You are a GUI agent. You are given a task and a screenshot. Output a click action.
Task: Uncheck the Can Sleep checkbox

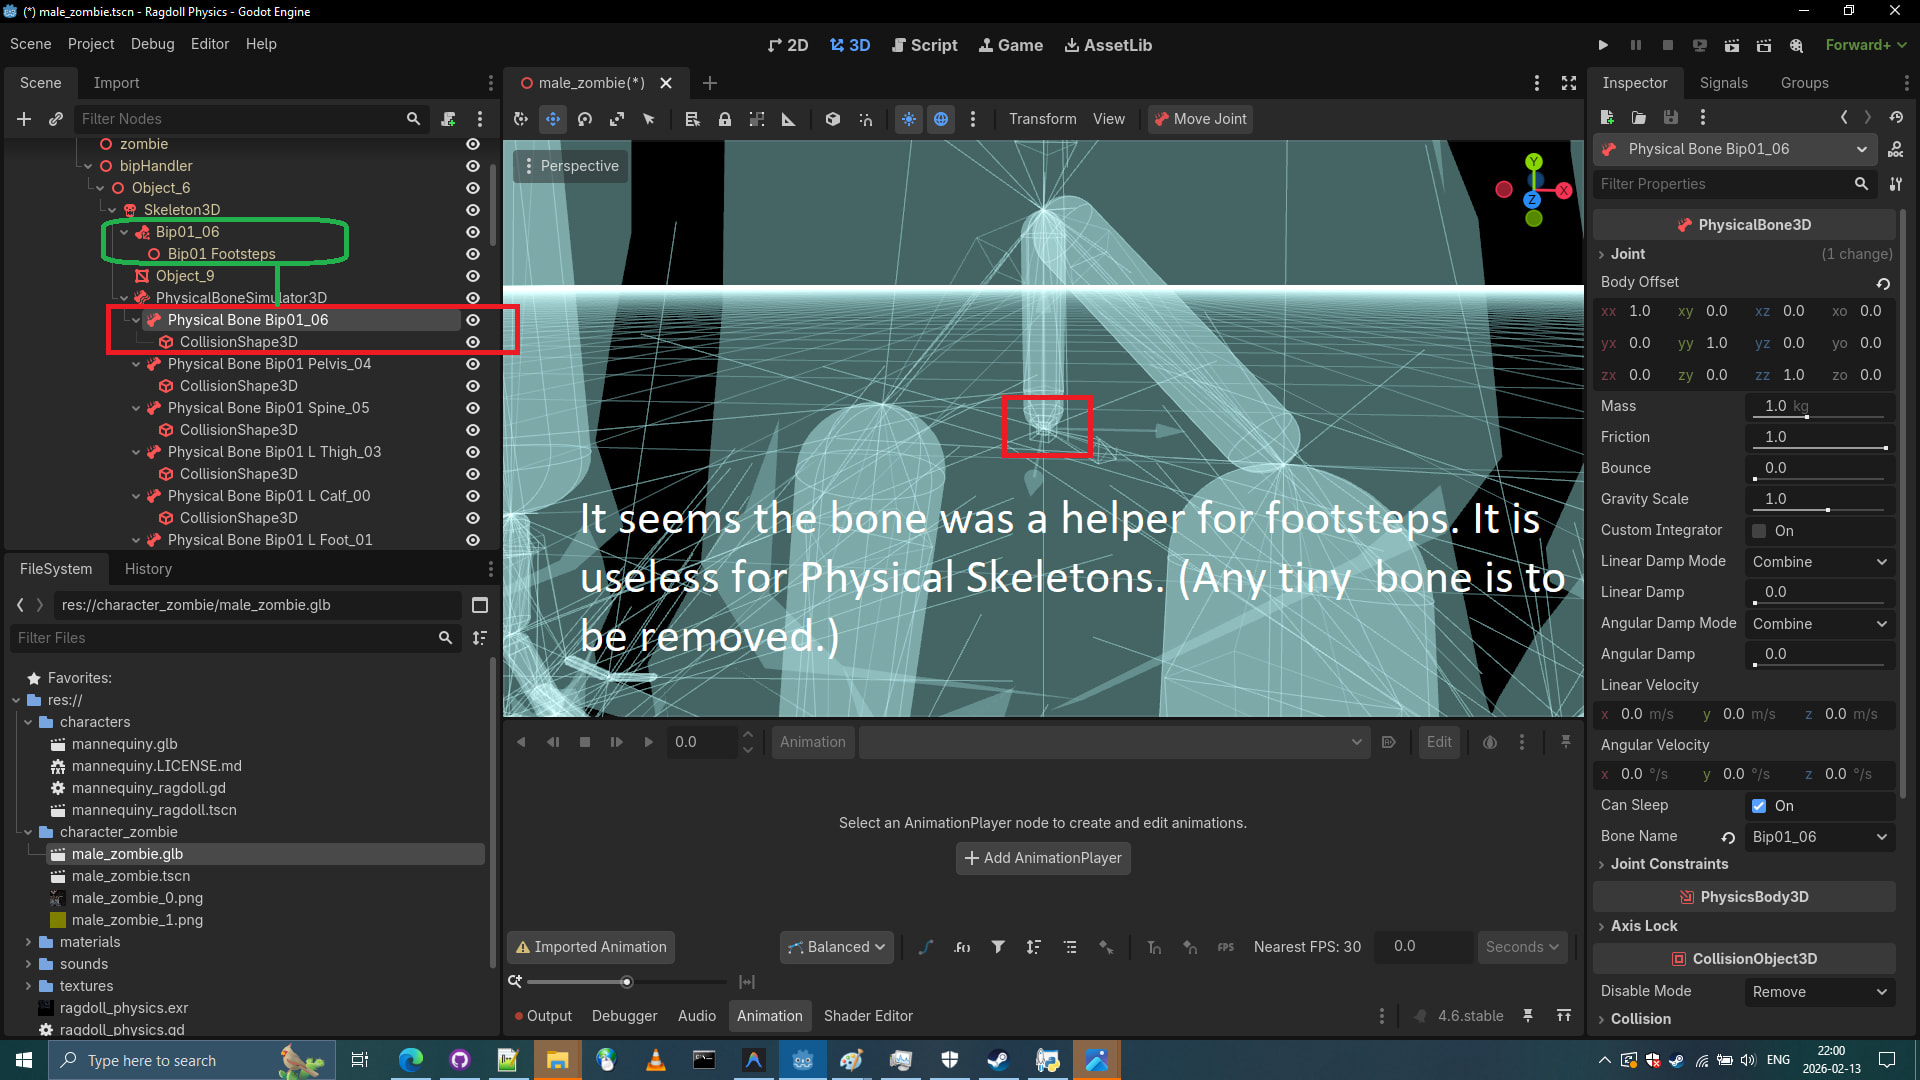[x=1759, y=806]
